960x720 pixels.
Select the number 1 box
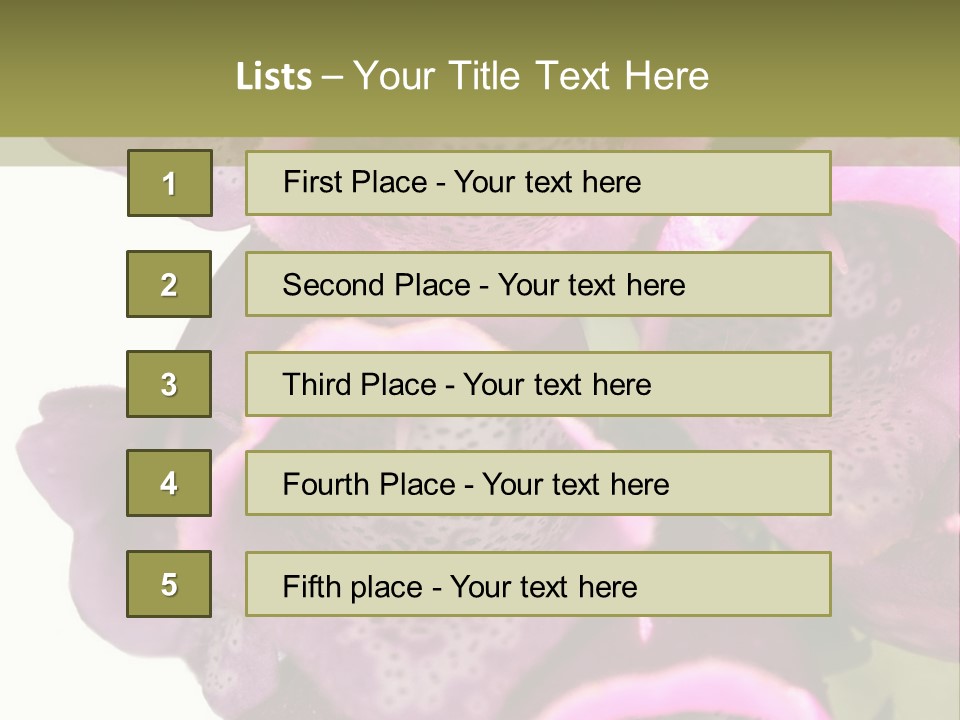click(x=170, y=183)
